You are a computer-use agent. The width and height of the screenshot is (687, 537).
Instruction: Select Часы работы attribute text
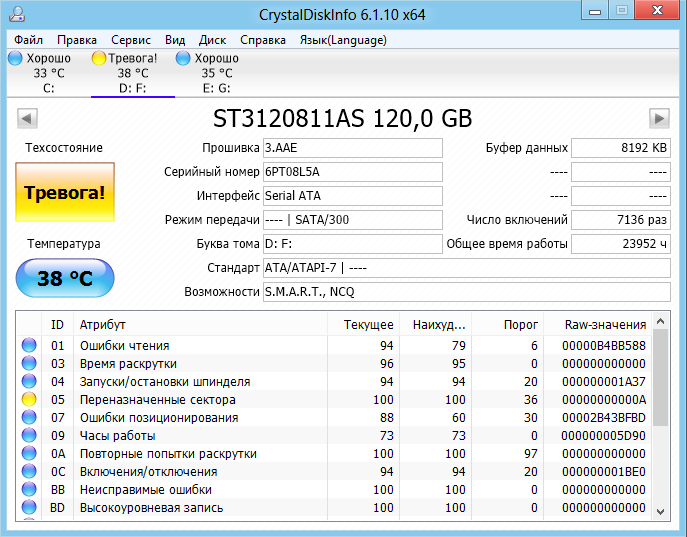click(117, 435)
